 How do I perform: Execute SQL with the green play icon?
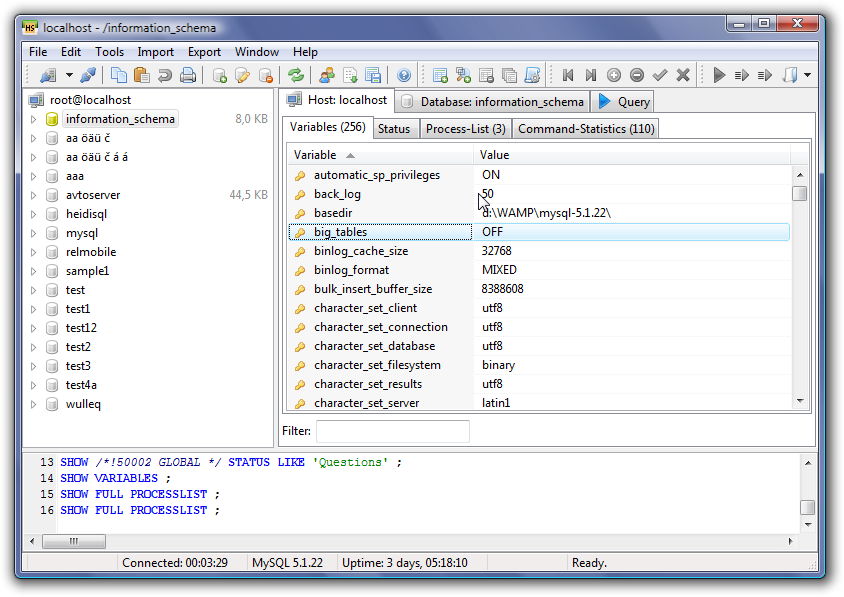[718, 74]
